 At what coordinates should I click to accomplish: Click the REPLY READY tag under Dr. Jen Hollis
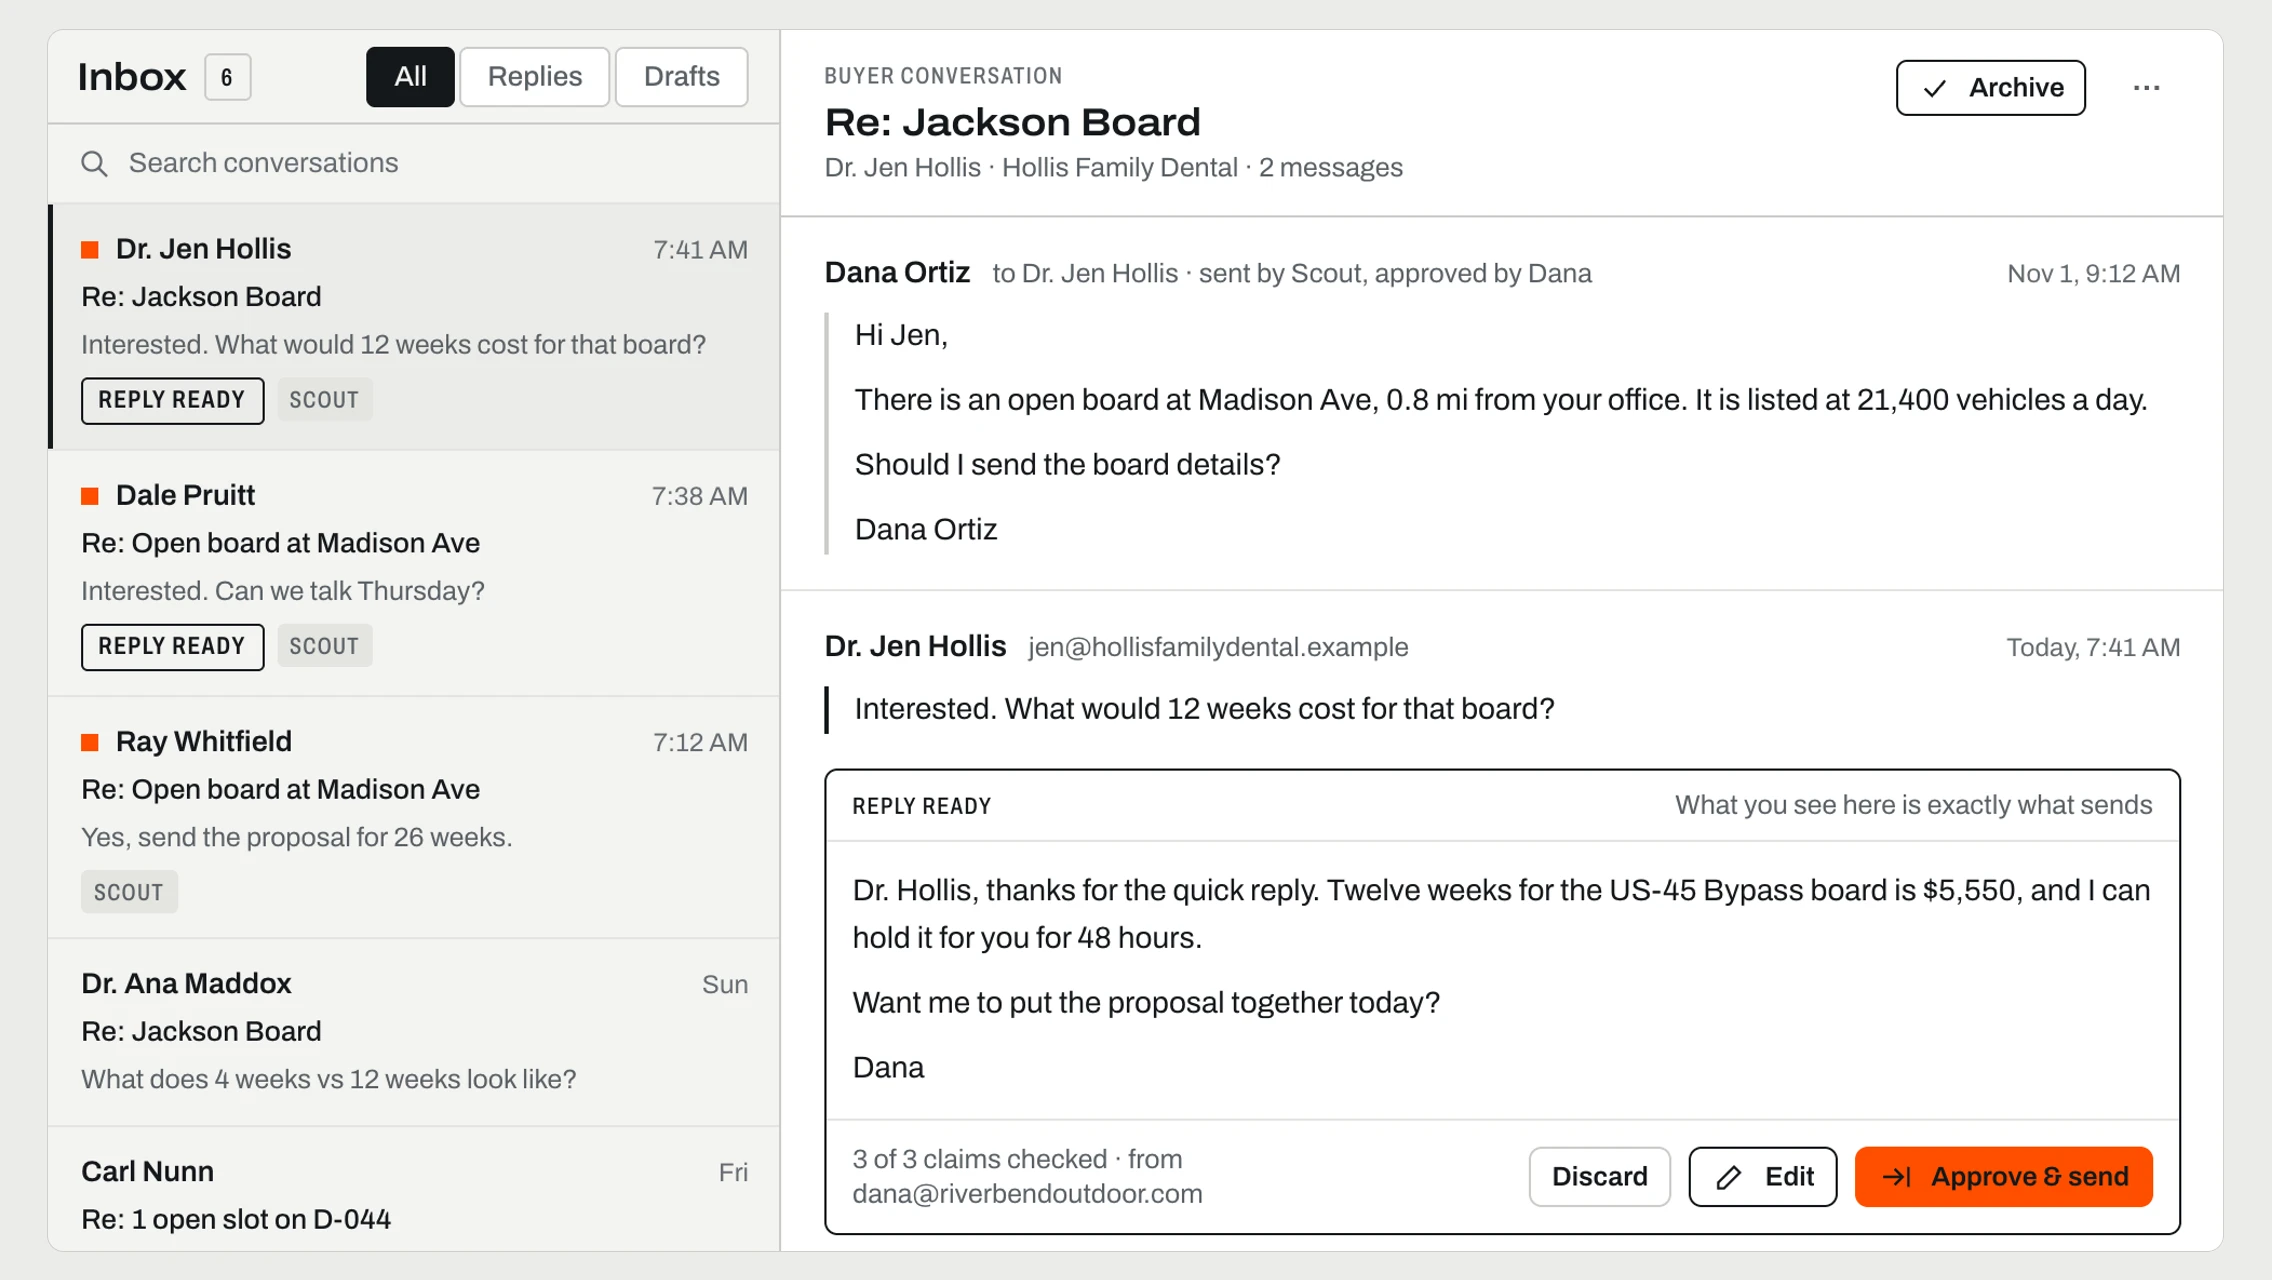[x=172, y=400]
